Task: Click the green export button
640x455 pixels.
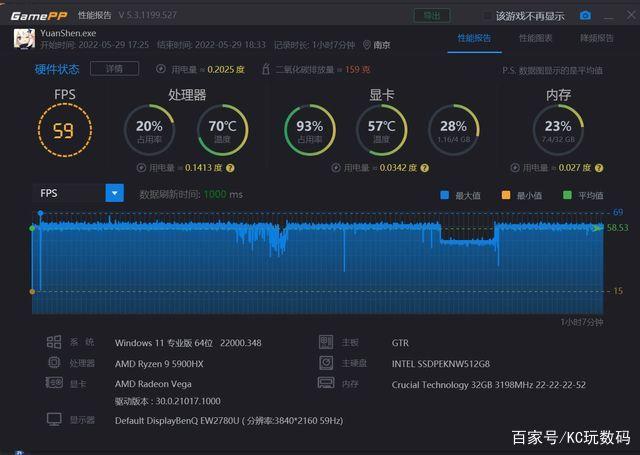Action: click(432, 16)
